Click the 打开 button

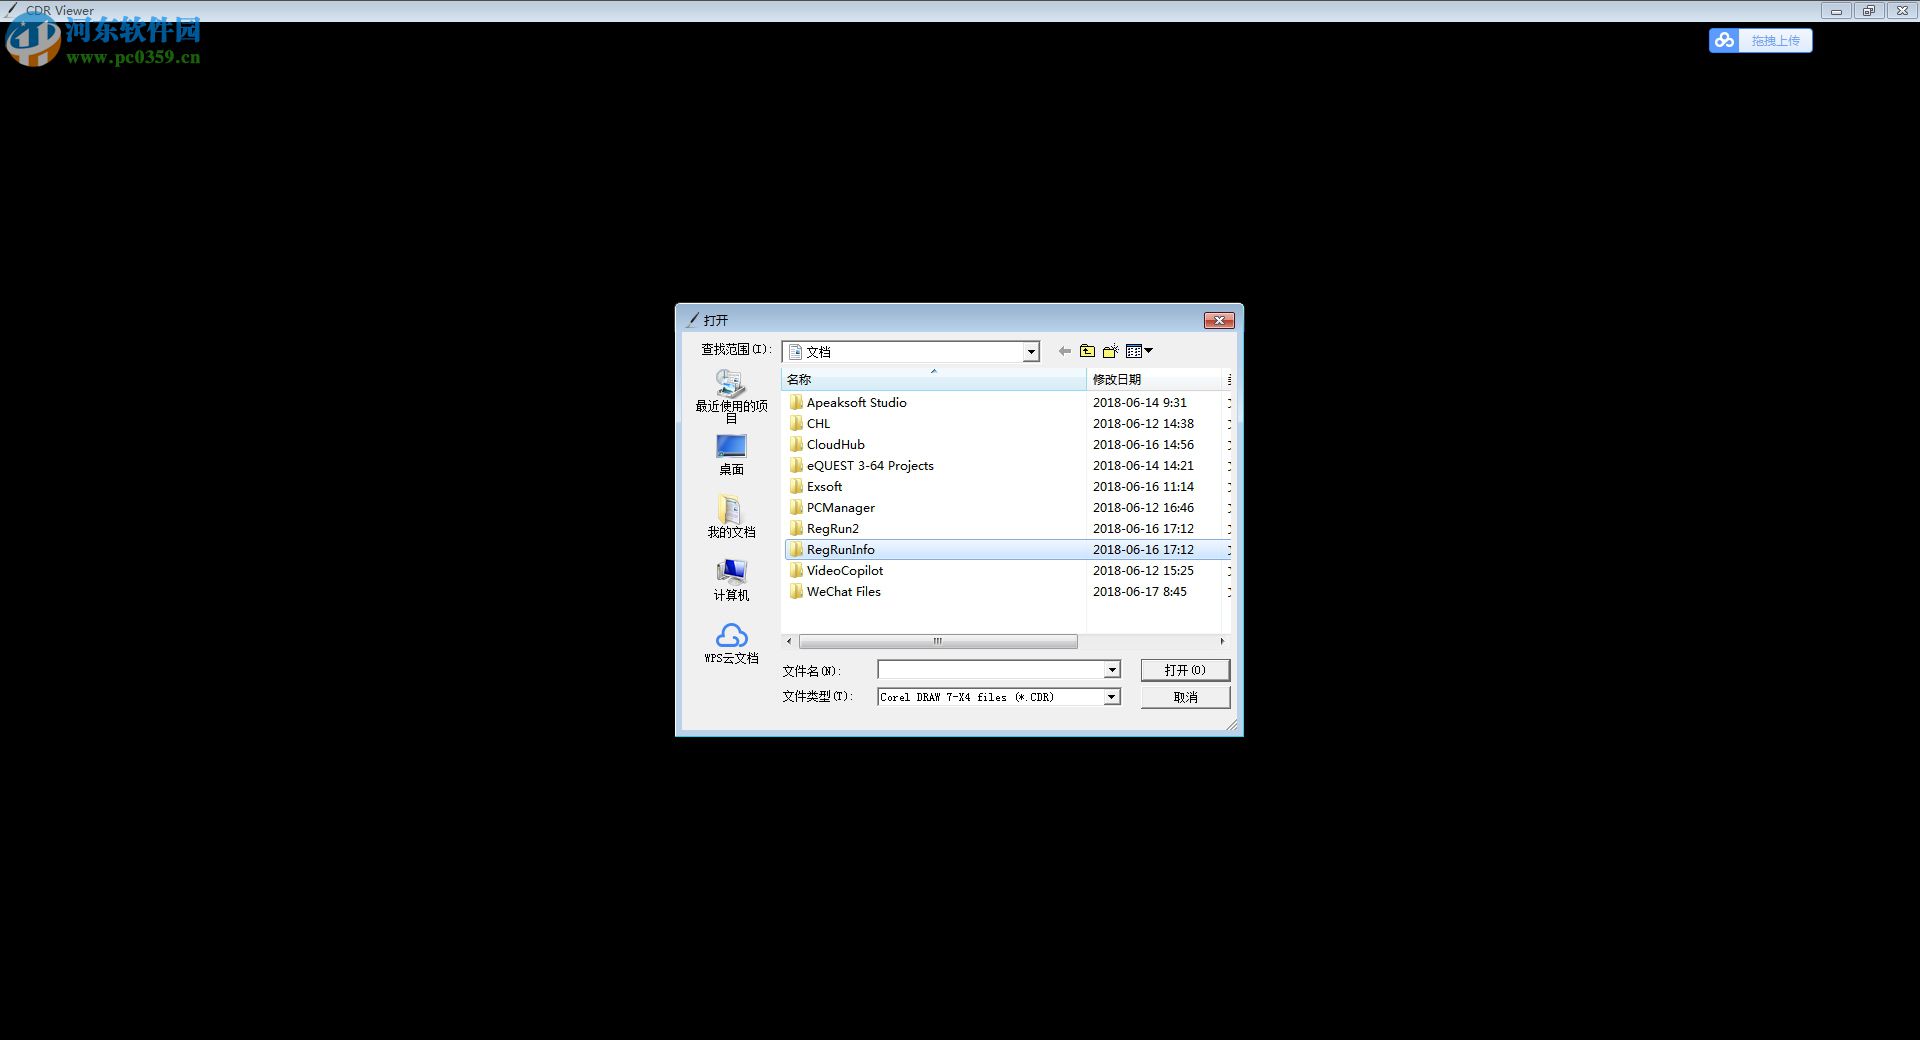1185,669
